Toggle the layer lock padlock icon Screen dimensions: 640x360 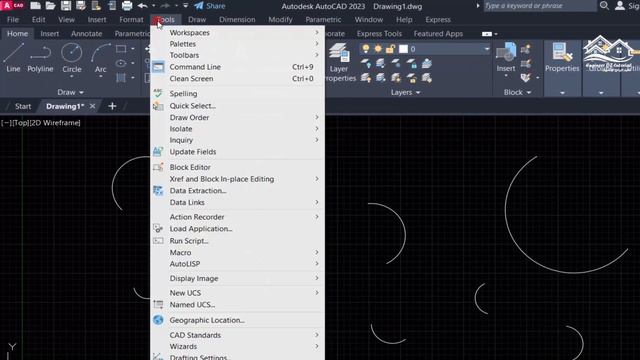[x=390, y=49]
